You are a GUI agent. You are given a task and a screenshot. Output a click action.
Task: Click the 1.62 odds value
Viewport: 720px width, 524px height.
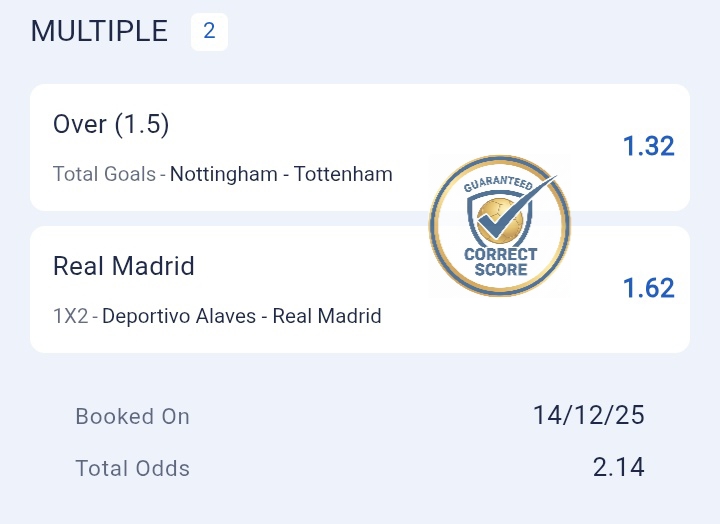(648, 289)
